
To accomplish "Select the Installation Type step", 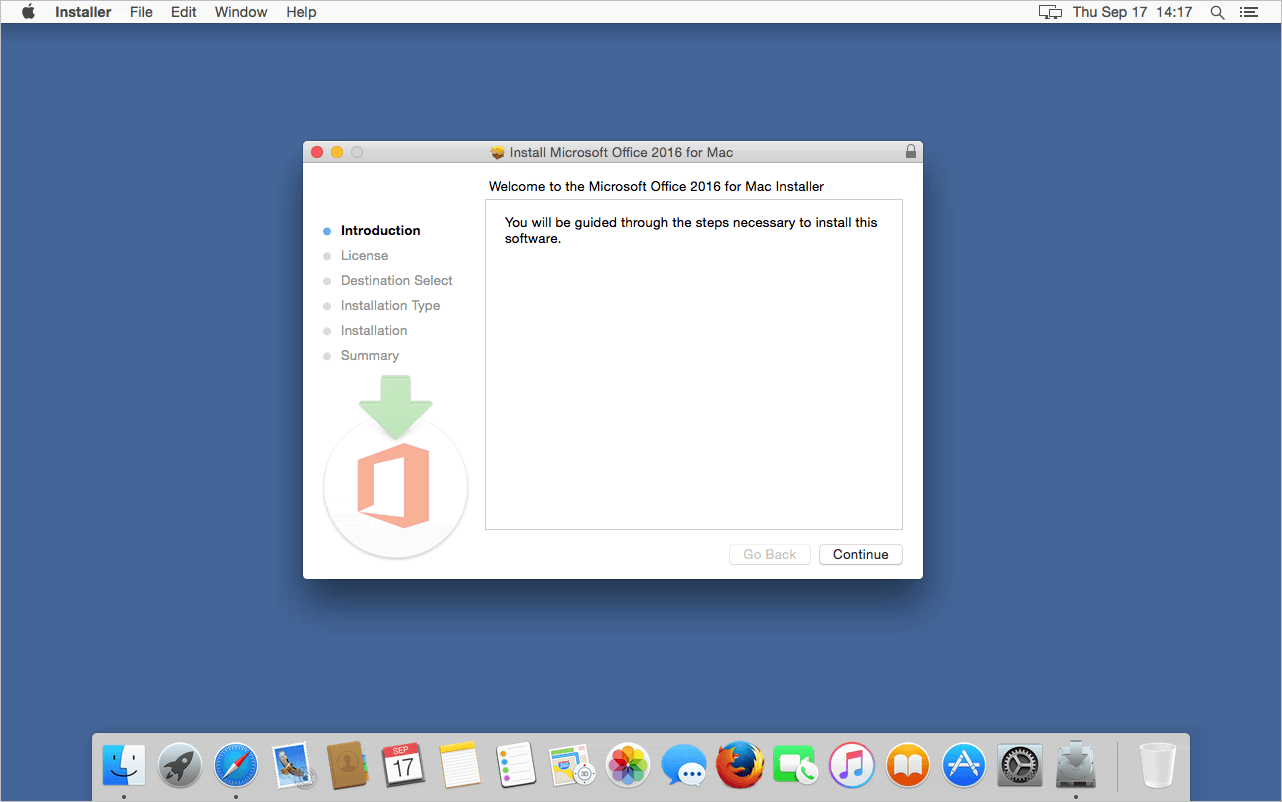I will tap(390, 305).
